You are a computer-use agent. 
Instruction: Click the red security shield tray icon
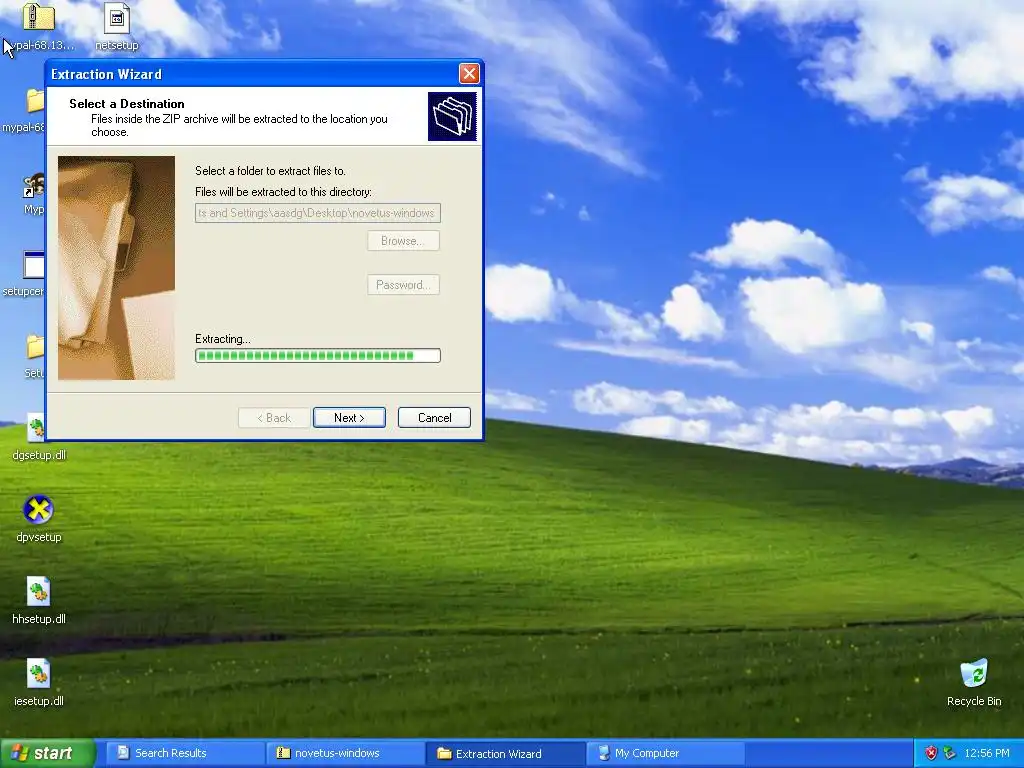[931, 753]
